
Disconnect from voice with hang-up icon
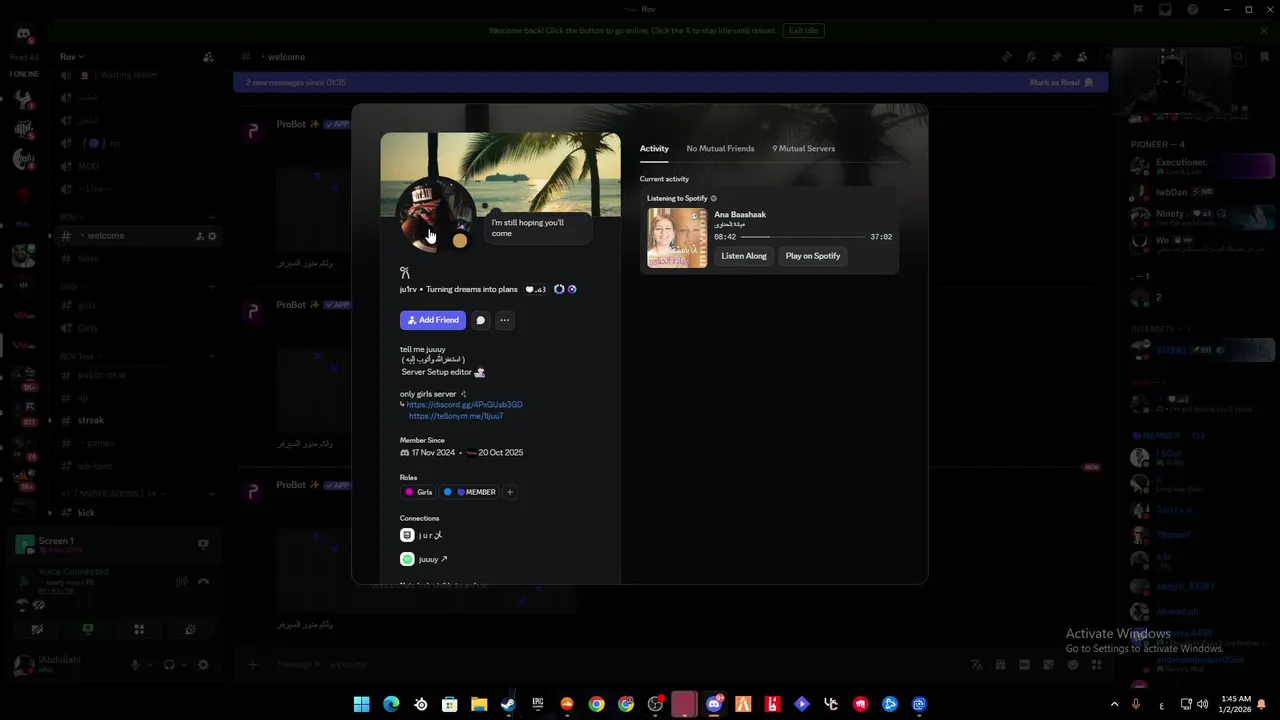(203, 582)
